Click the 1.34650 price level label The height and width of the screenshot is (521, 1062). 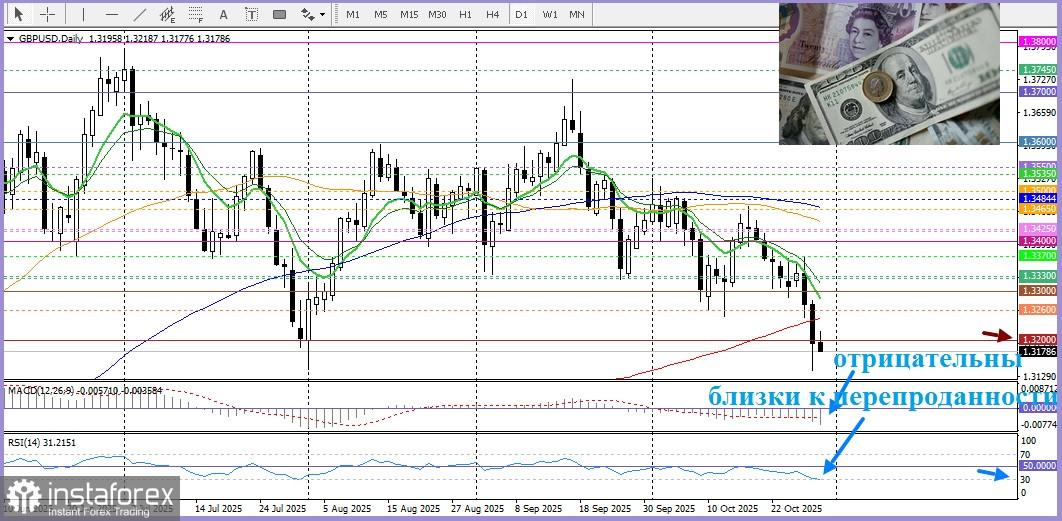point(1038,209)
